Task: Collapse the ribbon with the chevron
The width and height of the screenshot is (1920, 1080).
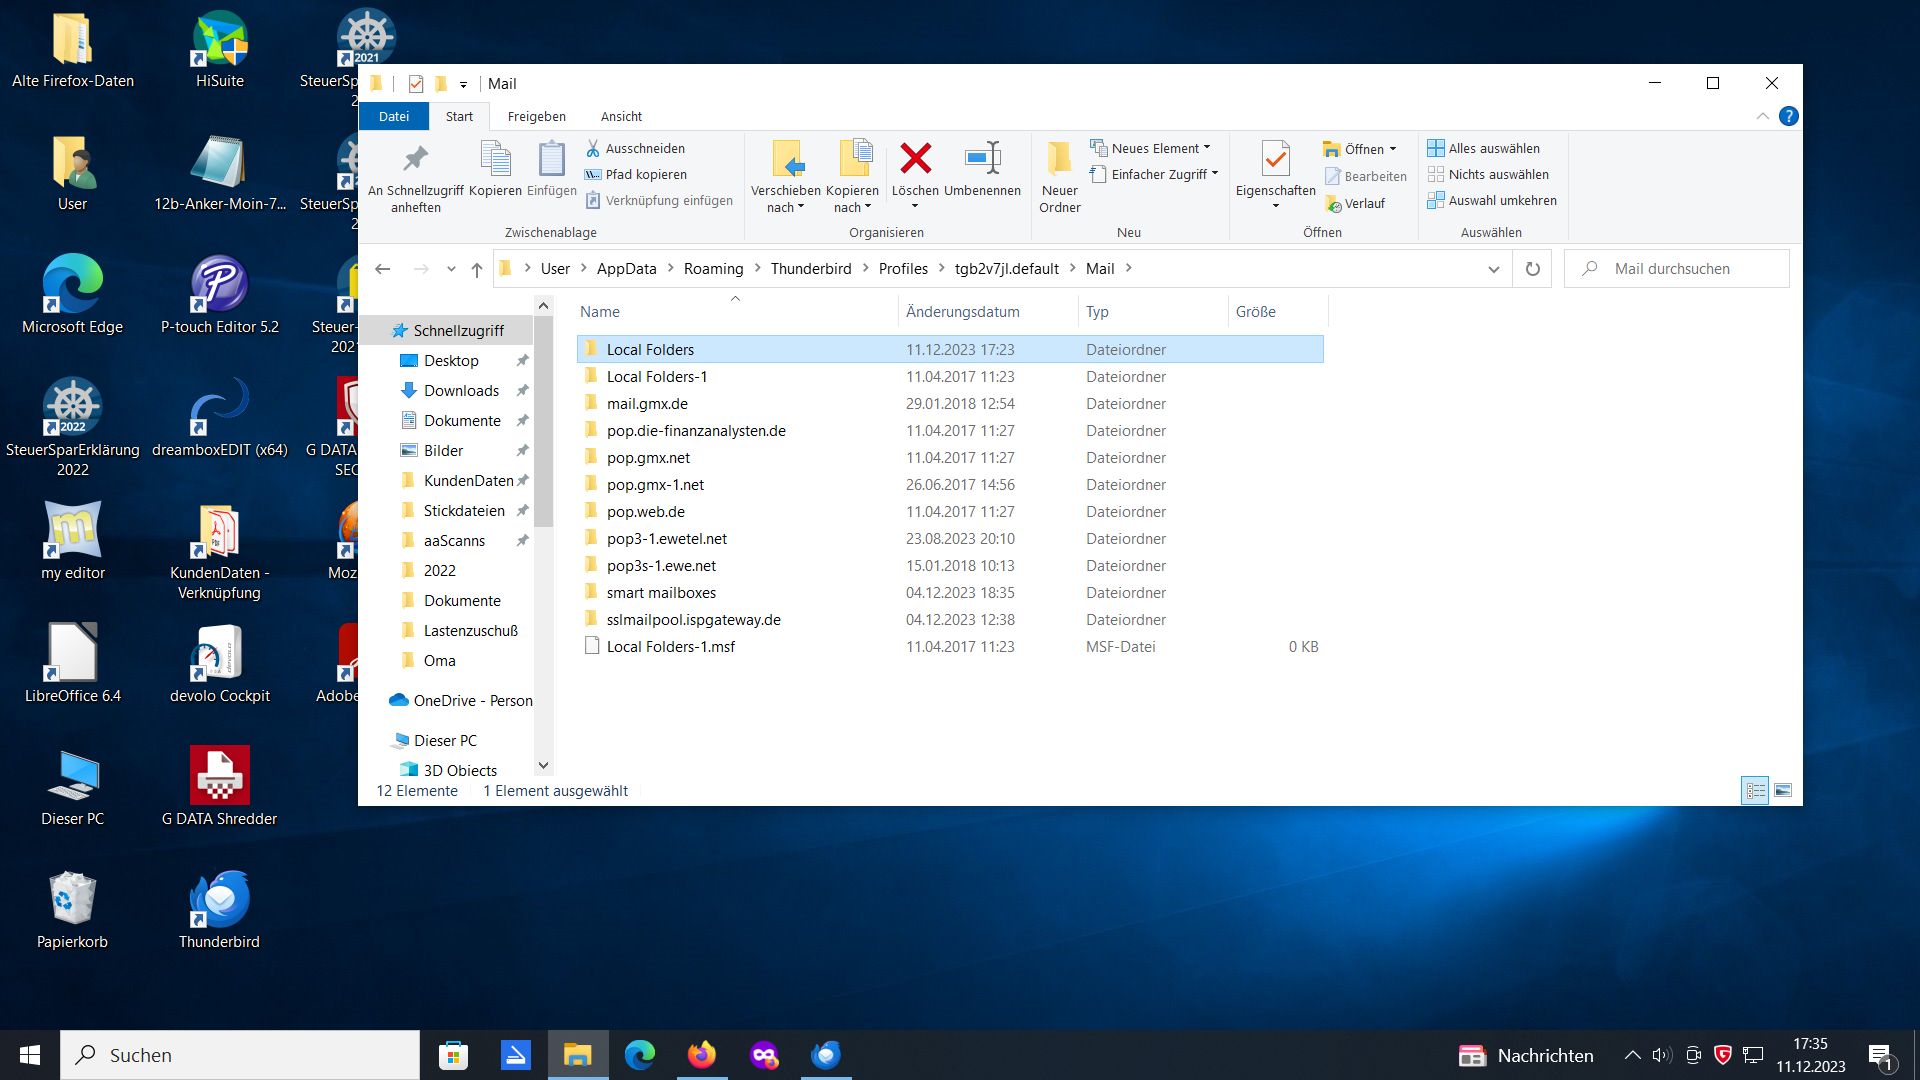Action: (x=1762, y=117)
